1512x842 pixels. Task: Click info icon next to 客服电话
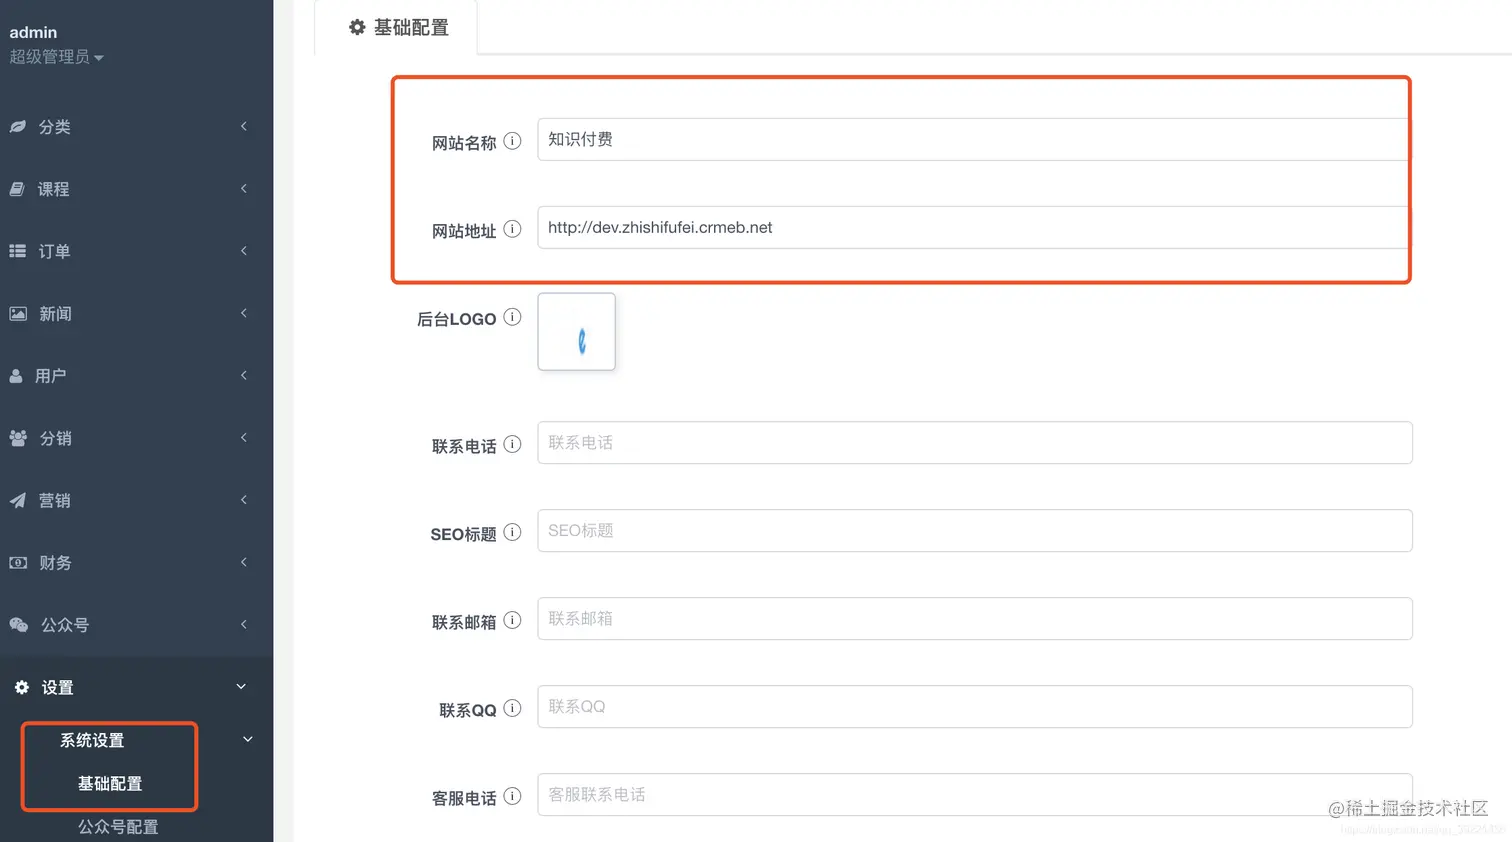click(512, 796)
